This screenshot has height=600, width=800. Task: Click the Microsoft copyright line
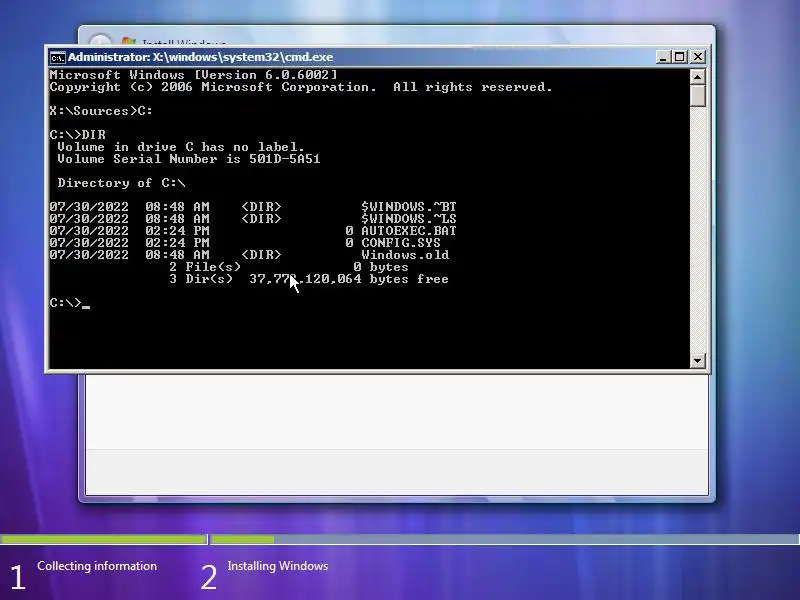click(301, 87)
